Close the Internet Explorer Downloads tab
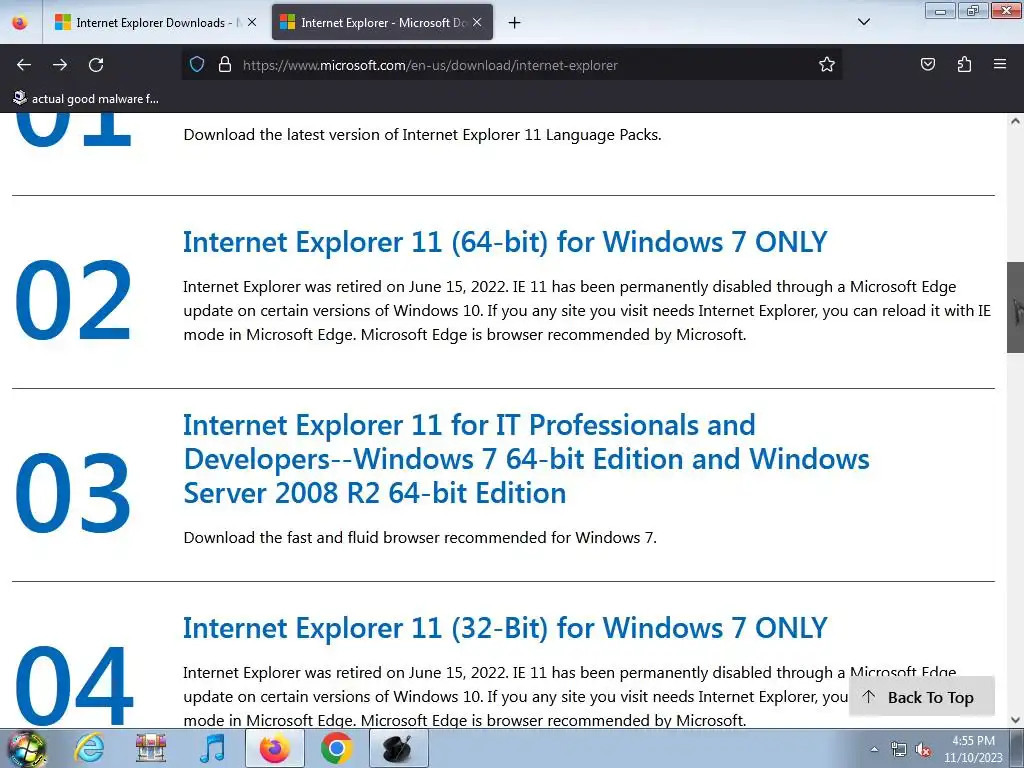 click(252, 22)
